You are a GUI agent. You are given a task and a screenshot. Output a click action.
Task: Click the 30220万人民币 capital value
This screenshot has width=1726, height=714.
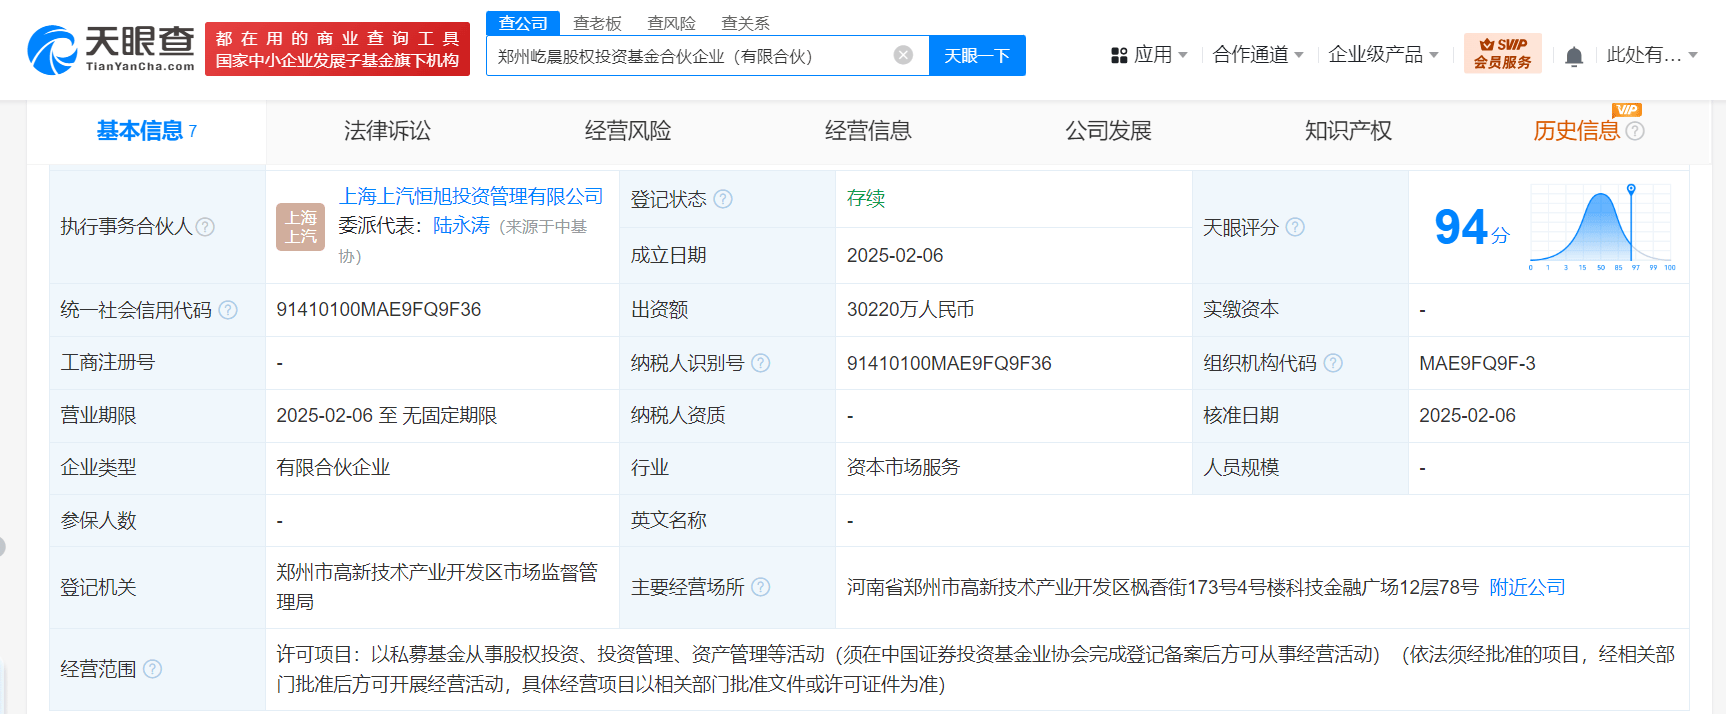(910, 310)
